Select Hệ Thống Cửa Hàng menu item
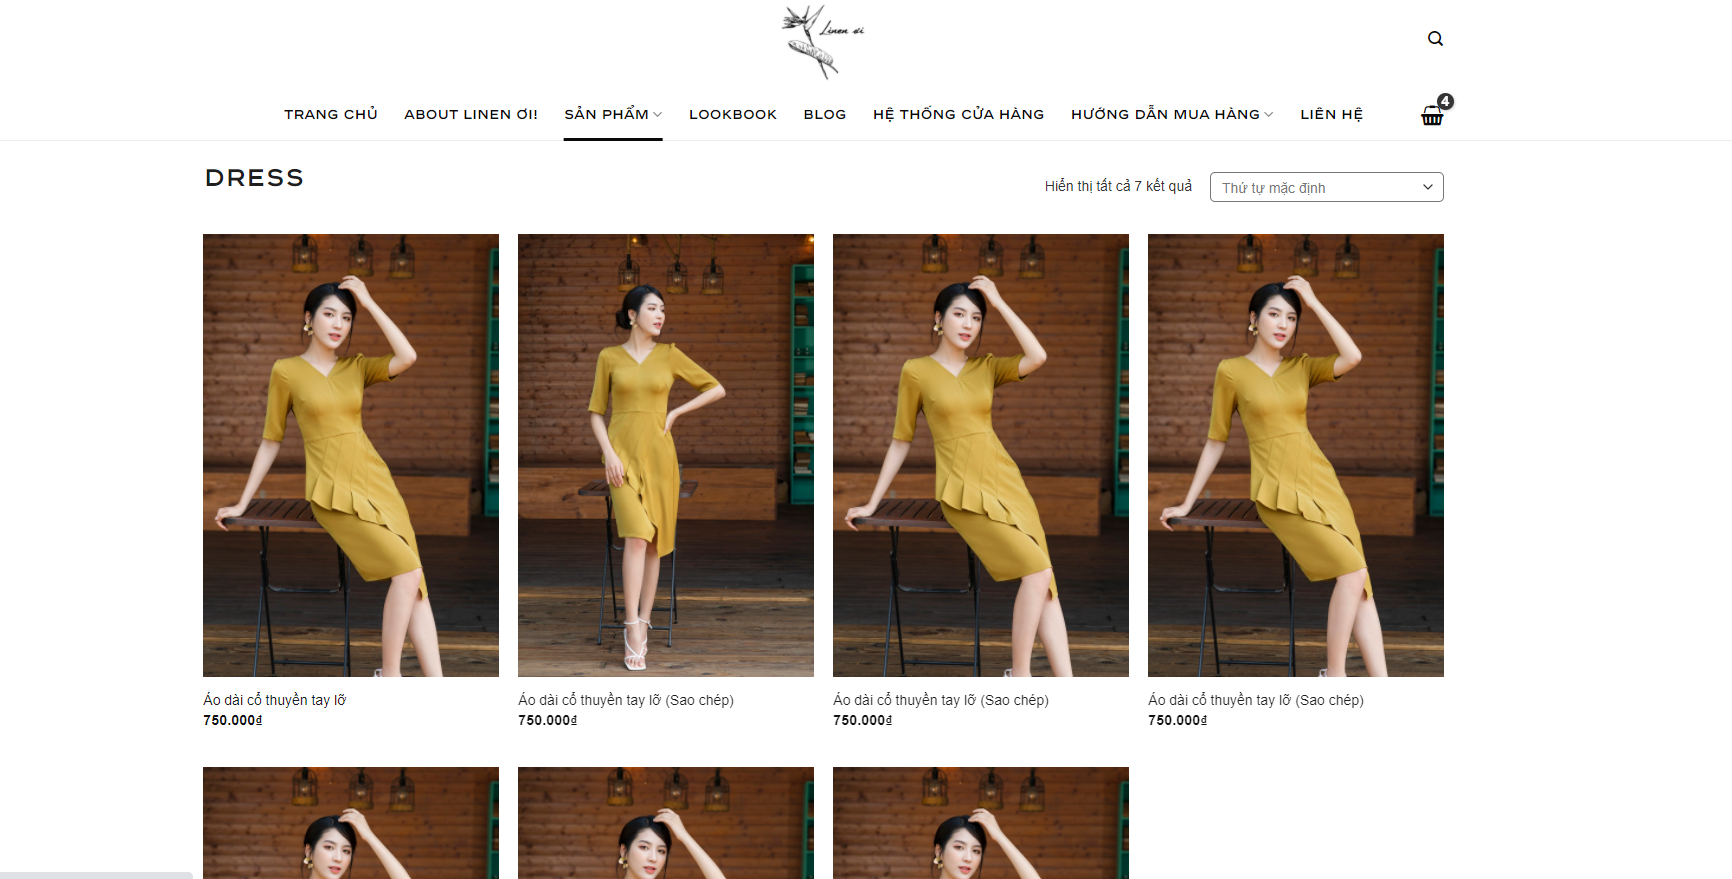 pyautogui.click(x=957, y=115)
